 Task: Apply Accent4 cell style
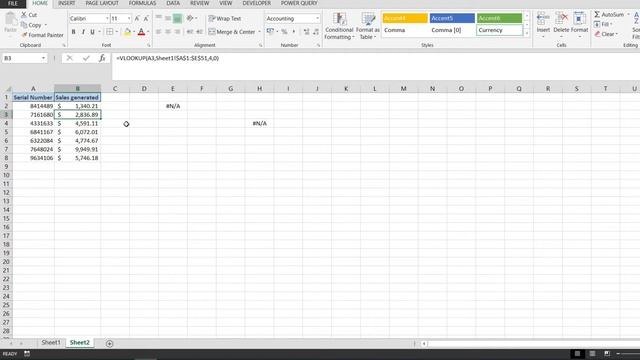(405, 18)
